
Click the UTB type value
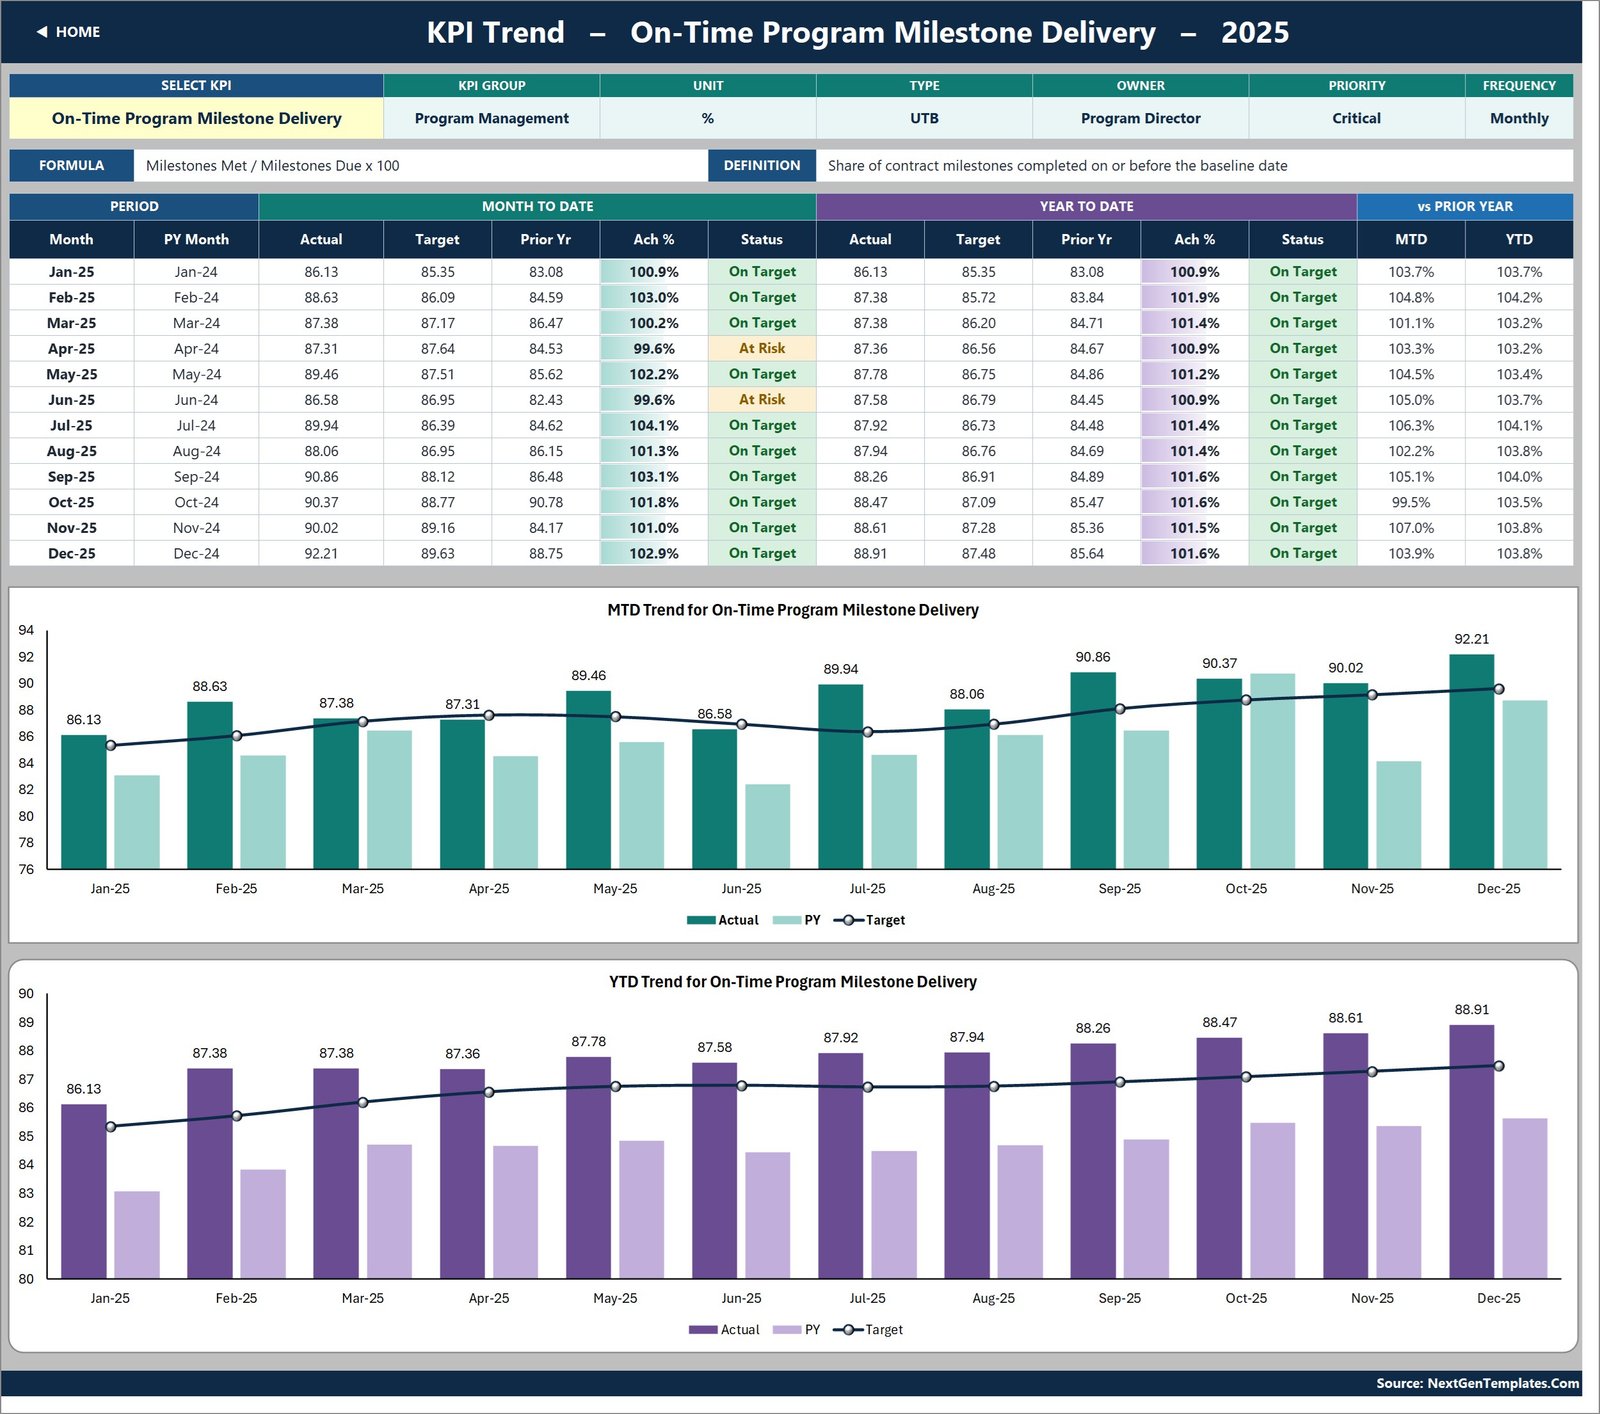point(924,118)
